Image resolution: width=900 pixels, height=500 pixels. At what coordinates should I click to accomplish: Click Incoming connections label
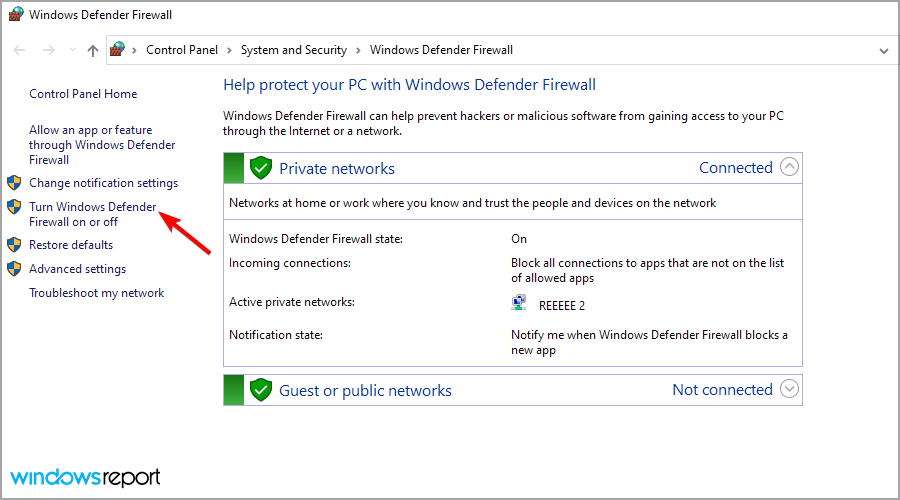290,263
